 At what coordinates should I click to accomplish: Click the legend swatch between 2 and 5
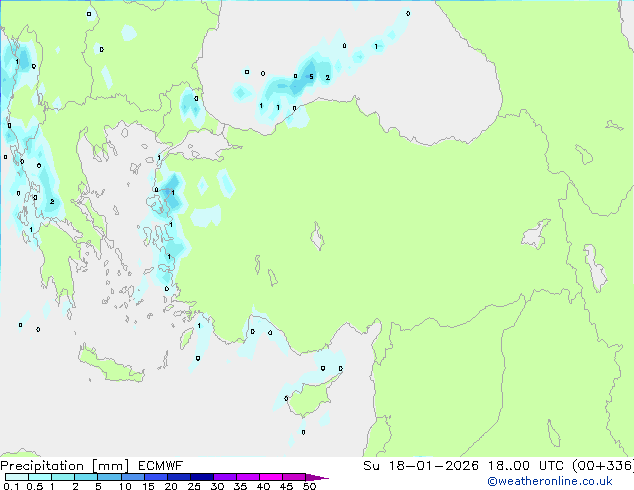click(x=86, y=477)
